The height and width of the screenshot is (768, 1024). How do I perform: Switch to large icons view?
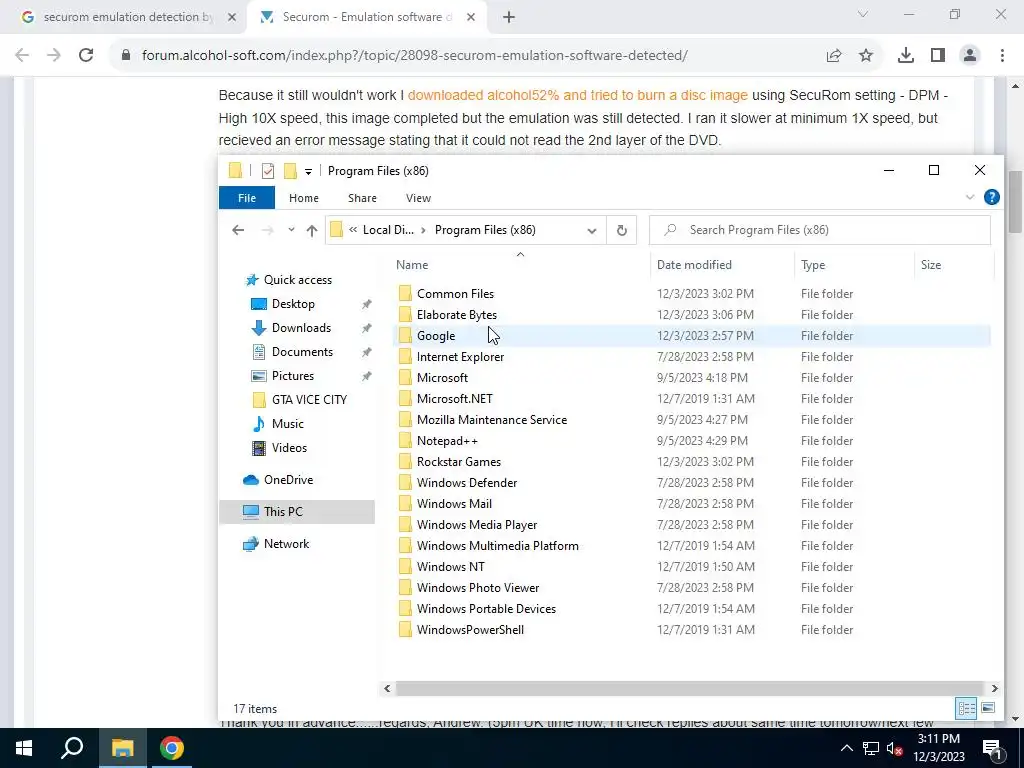point(988,708)
